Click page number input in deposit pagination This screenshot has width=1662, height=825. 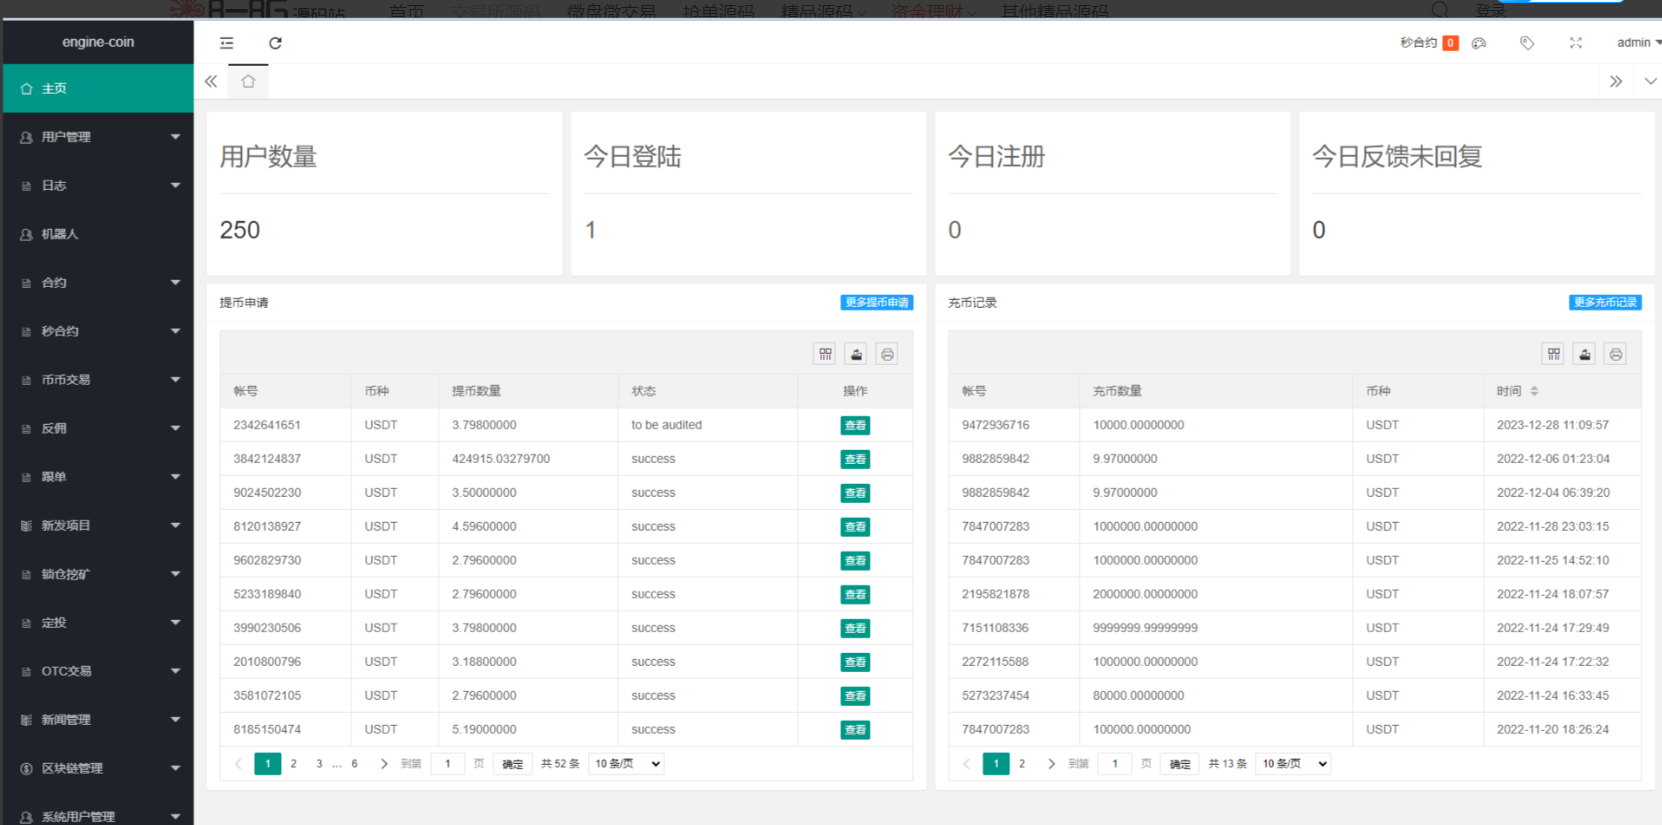[x=1115, y=764]
